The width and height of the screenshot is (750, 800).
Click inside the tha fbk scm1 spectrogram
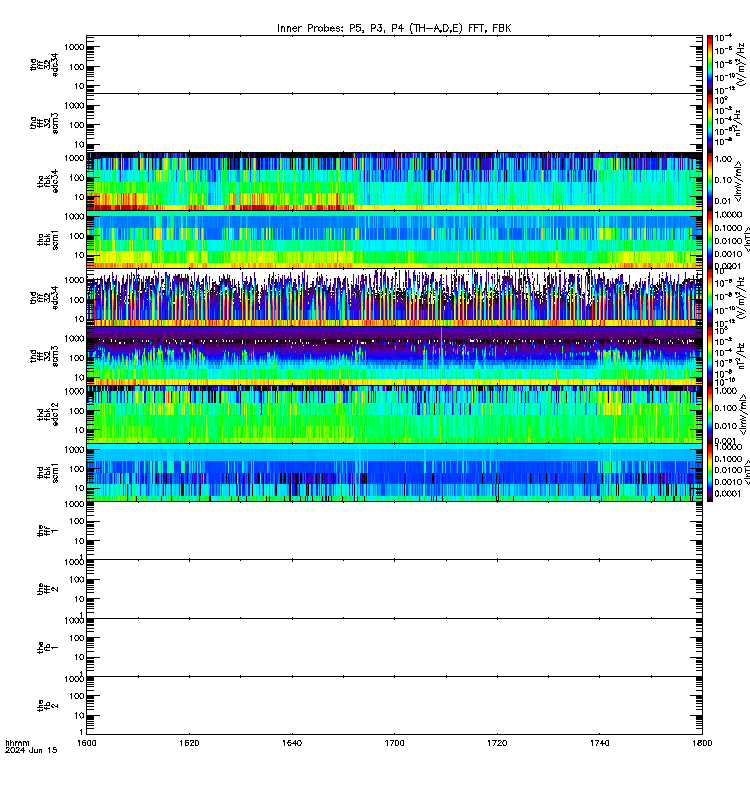coord(394,239)
